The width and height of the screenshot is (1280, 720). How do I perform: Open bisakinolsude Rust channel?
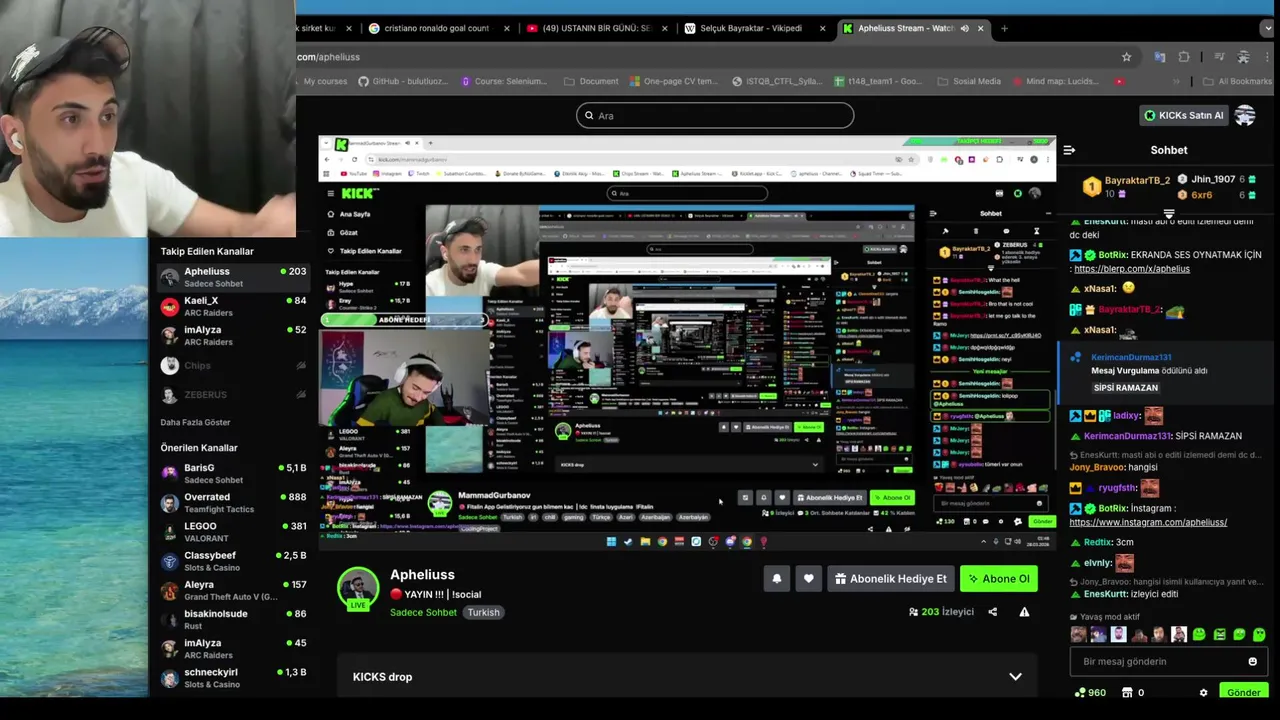233,619
